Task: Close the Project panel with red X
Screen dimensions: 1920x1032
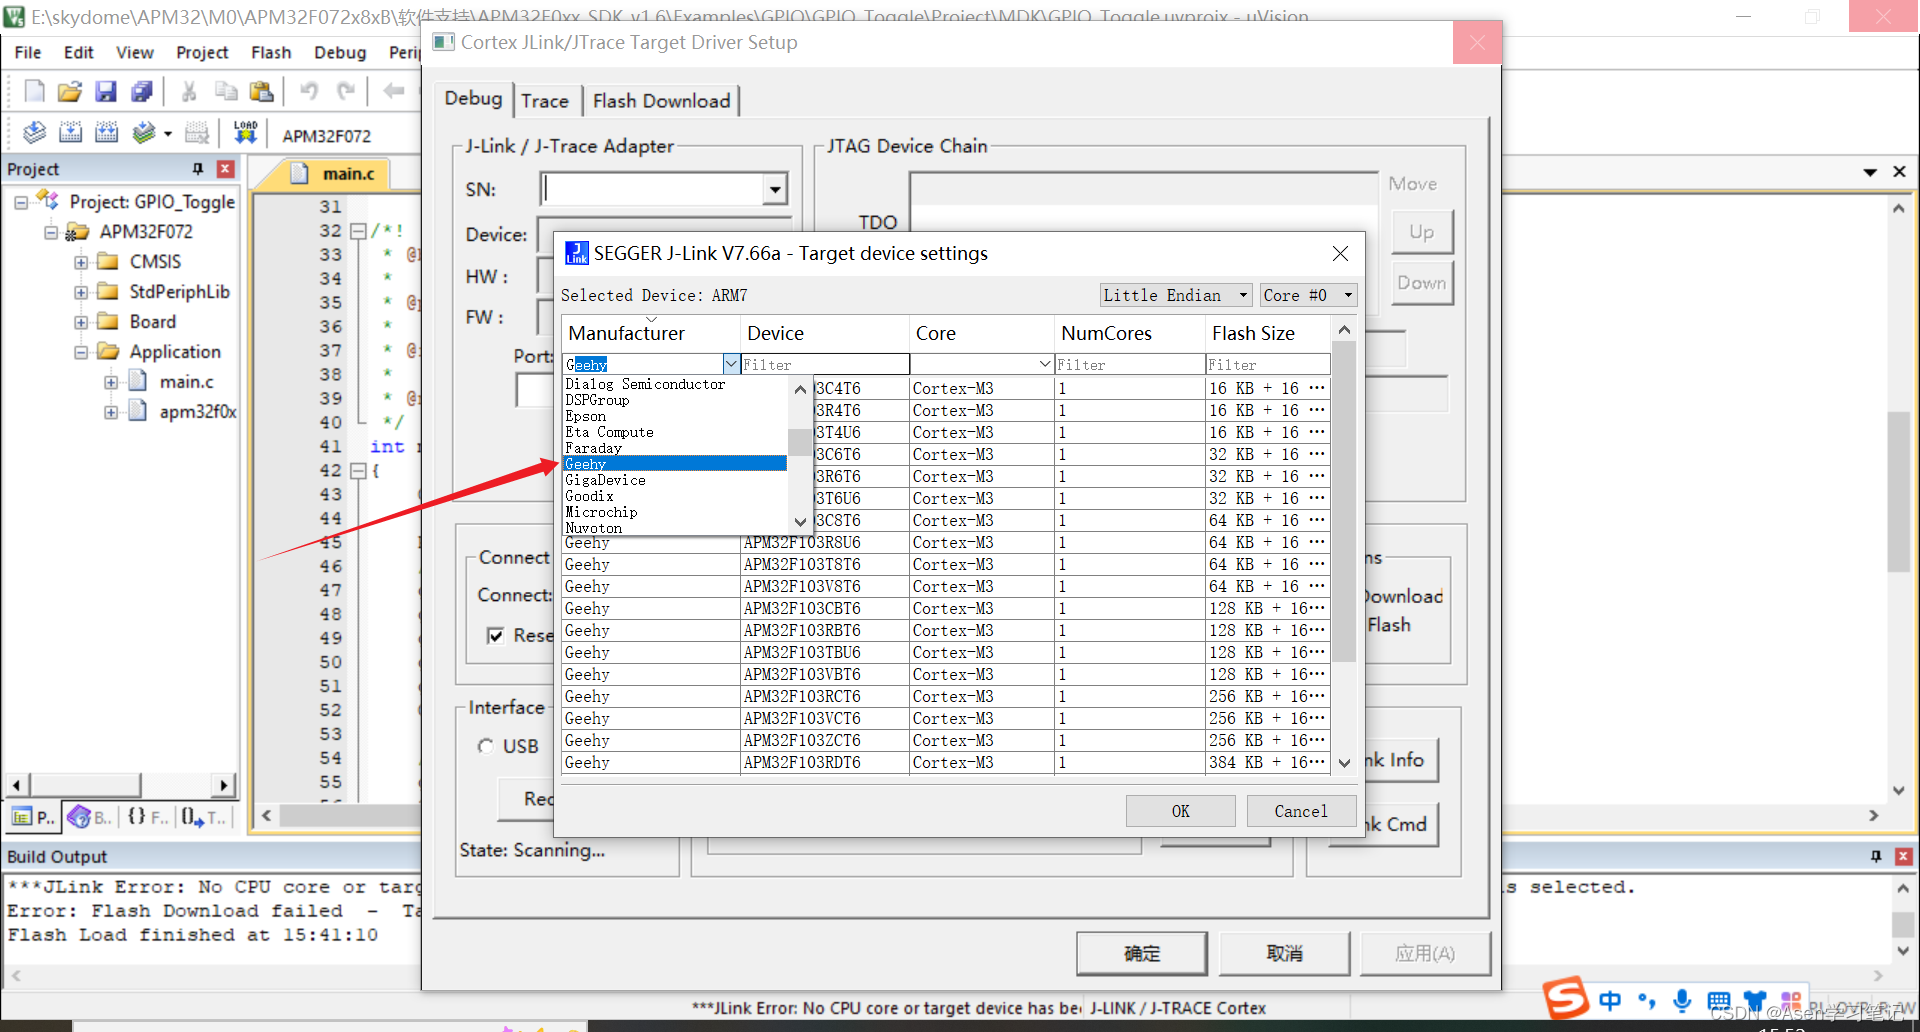Action: (x=226, y=169)
